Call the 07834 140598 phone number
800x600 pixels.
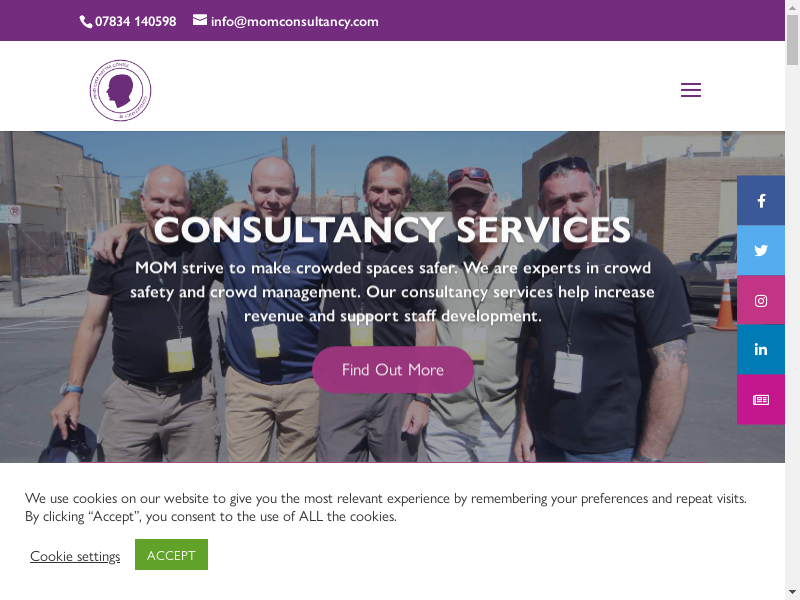[136, 21]
